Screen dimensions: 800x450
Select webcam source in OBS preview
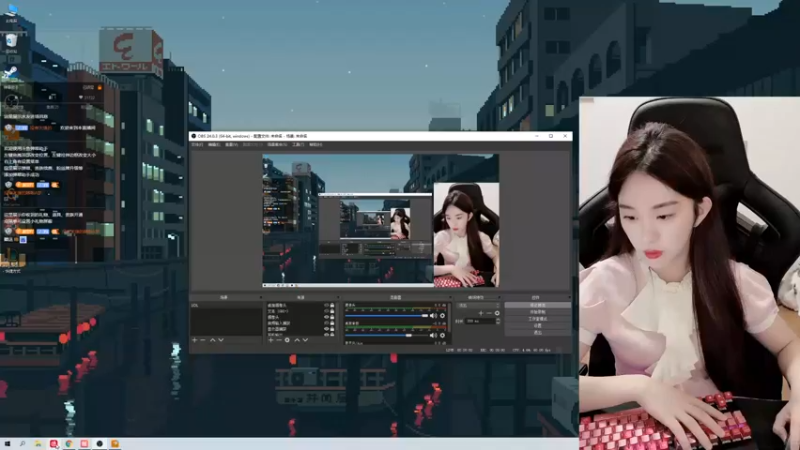[x=466, y=235]
